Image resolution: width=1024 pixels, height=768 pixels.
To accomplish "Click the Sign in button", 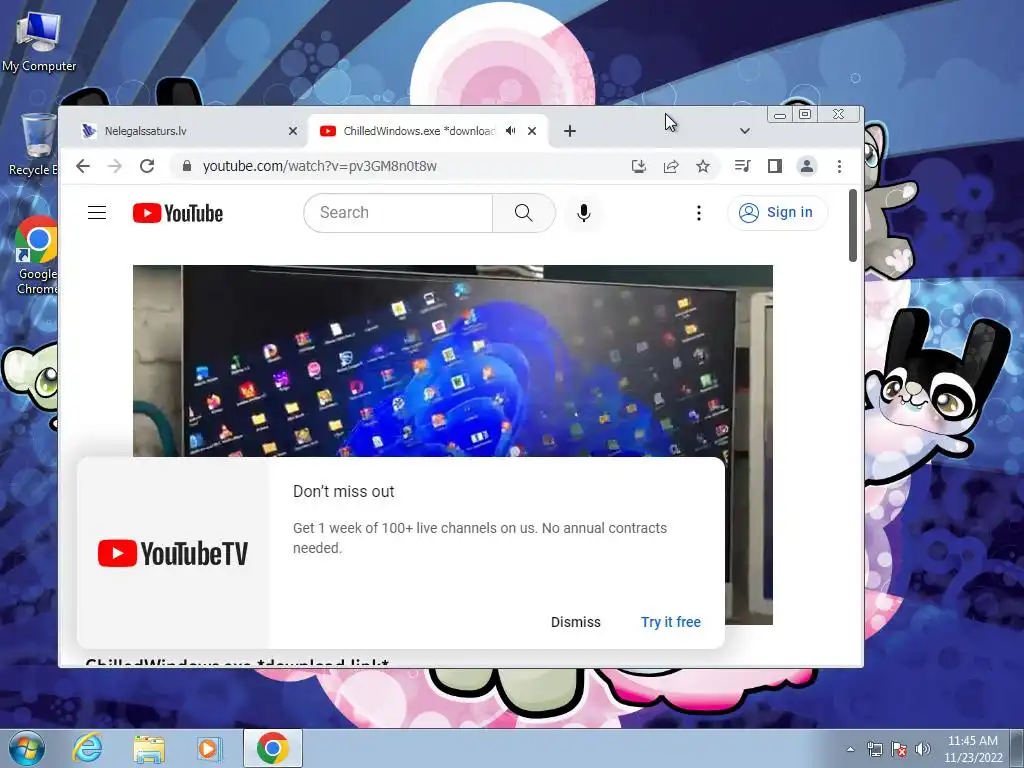I will coord(777,213).
